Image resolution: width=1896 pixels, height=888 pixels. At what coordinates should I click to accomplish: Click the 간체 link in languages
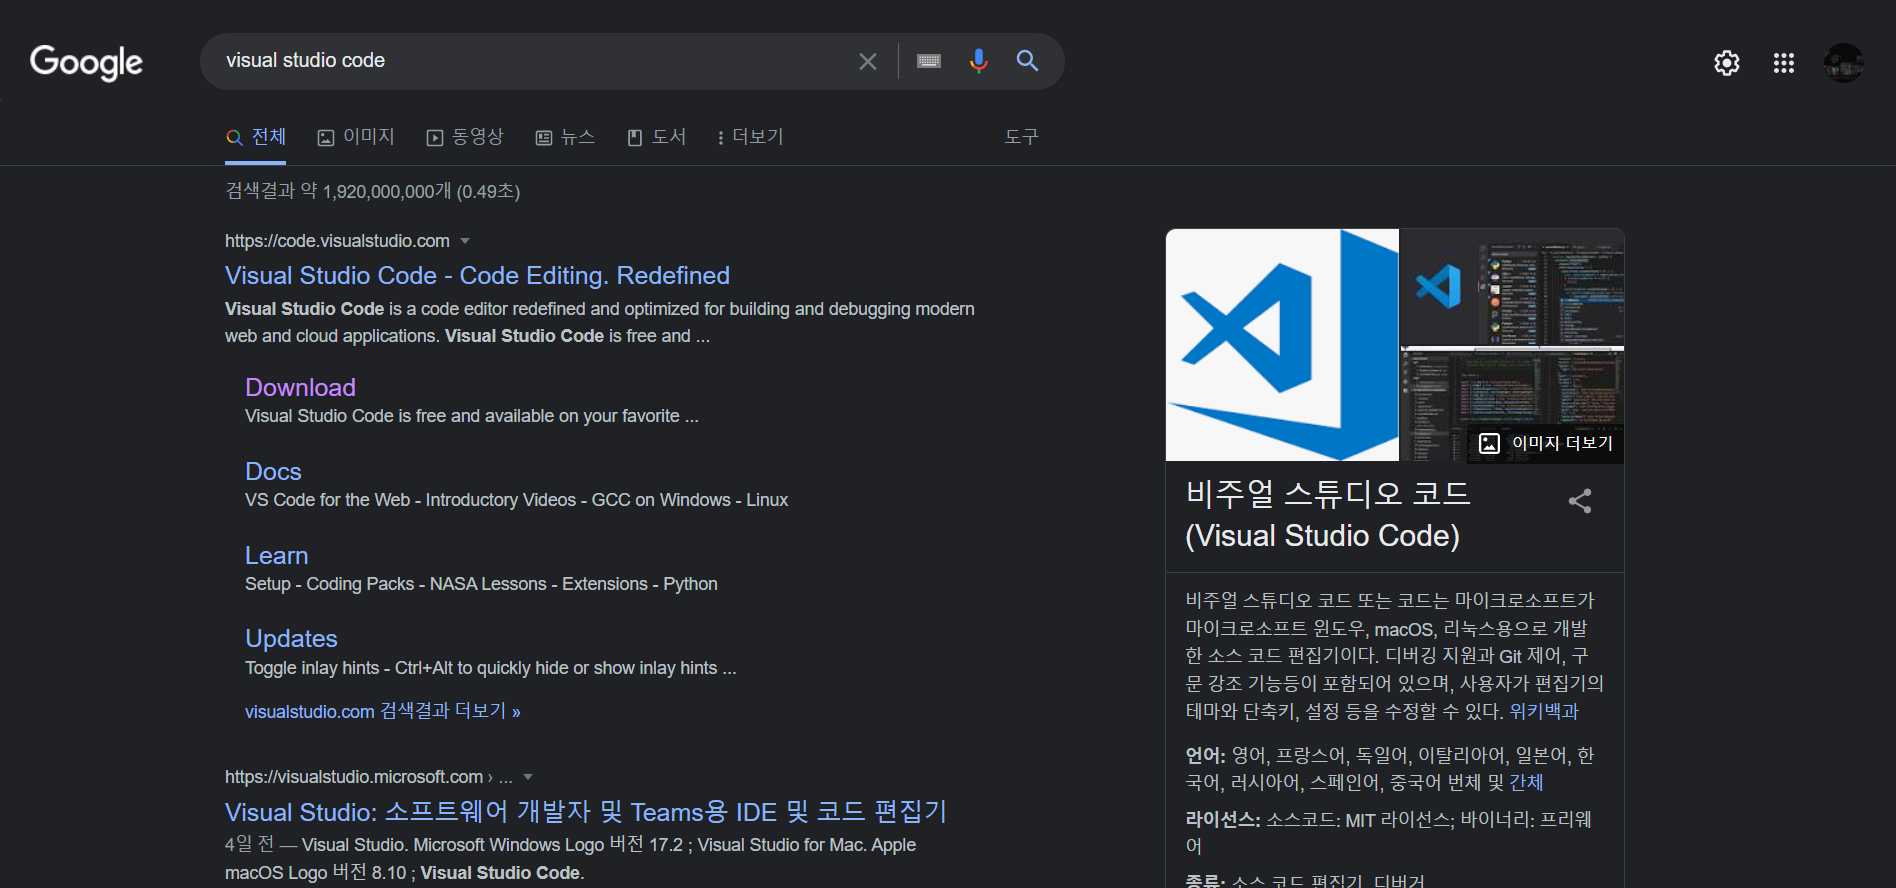click(1526, 782)
